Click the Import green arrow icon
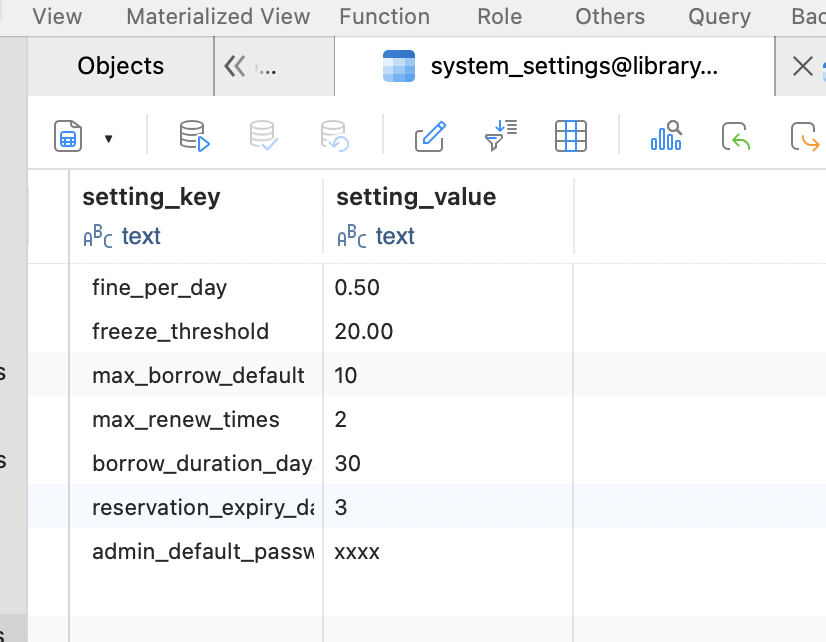The width and height of the screenshot is (826, 642). pos(736,136)
